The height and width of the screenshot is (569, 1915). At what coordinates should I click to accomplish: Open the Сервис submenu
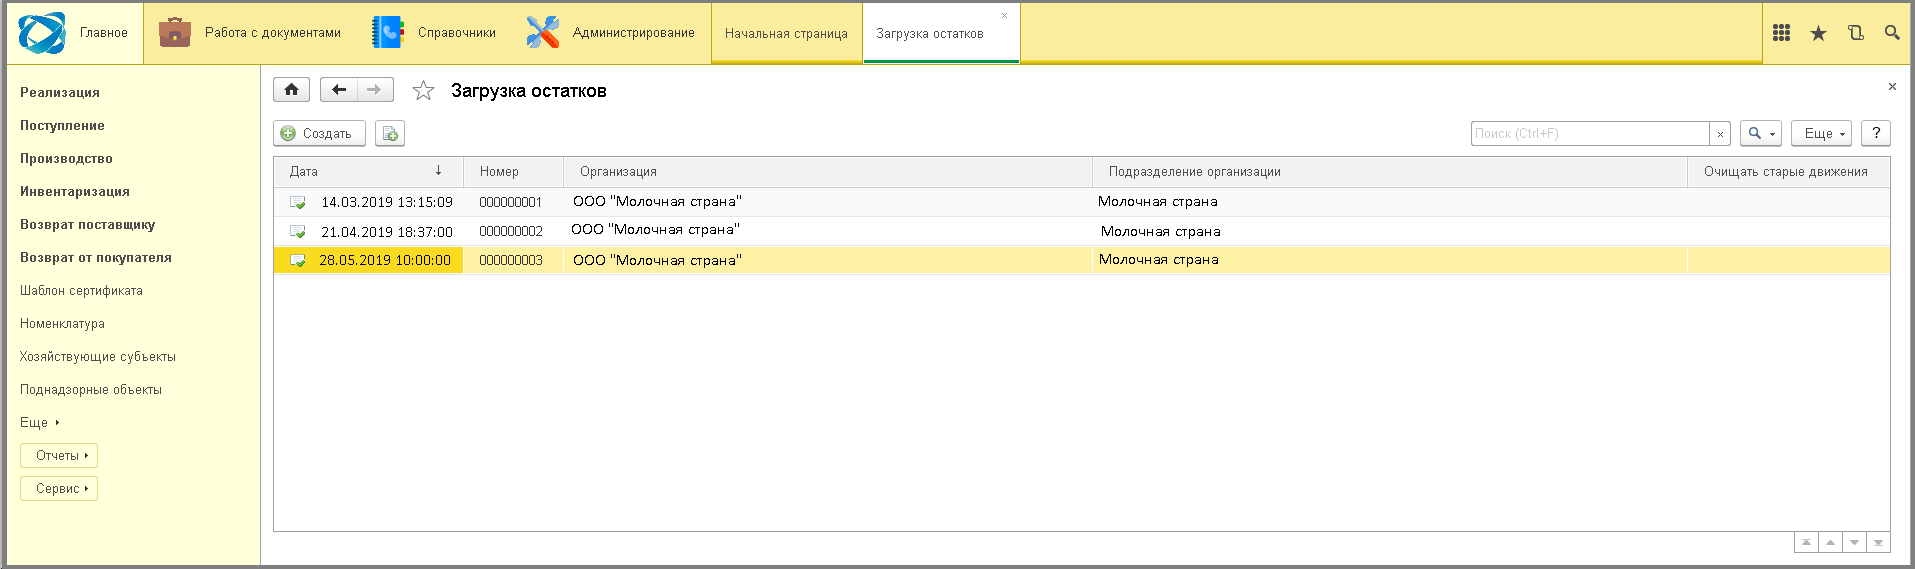point(59,489)
